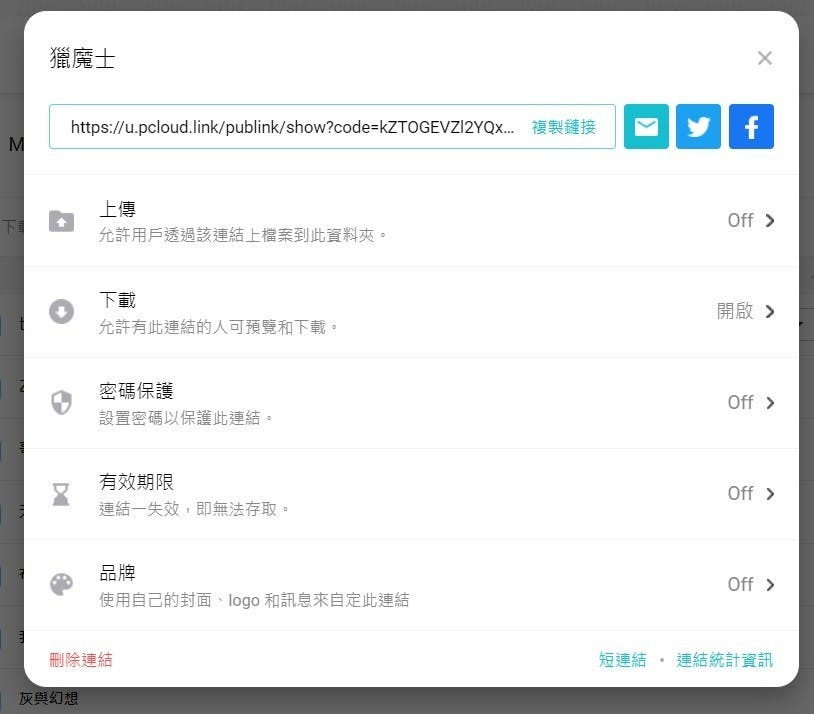Screen dimensions: 814x714
Task: Click the upload folder icon
Action: [62, 221]
